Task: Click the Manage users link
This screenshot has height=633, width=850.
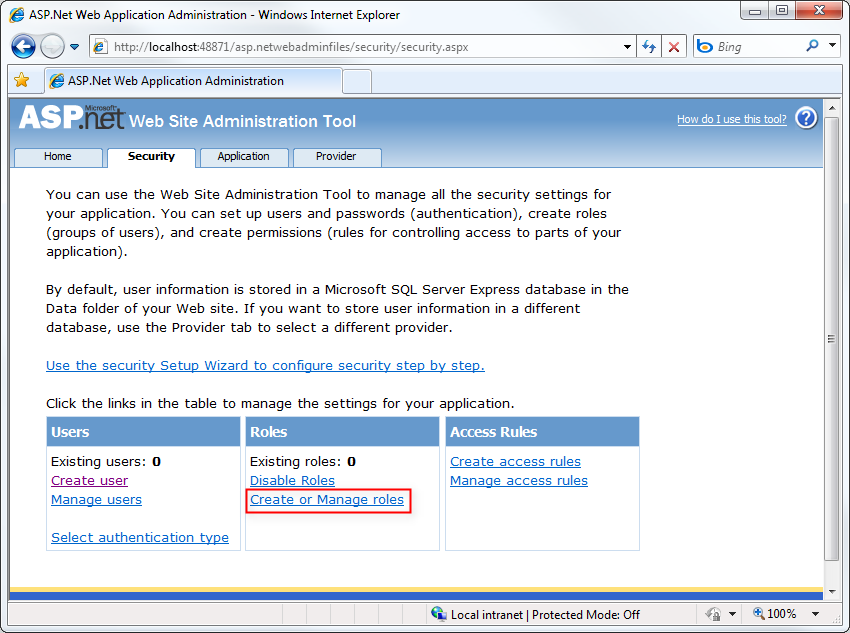Action: click(96, 500)
